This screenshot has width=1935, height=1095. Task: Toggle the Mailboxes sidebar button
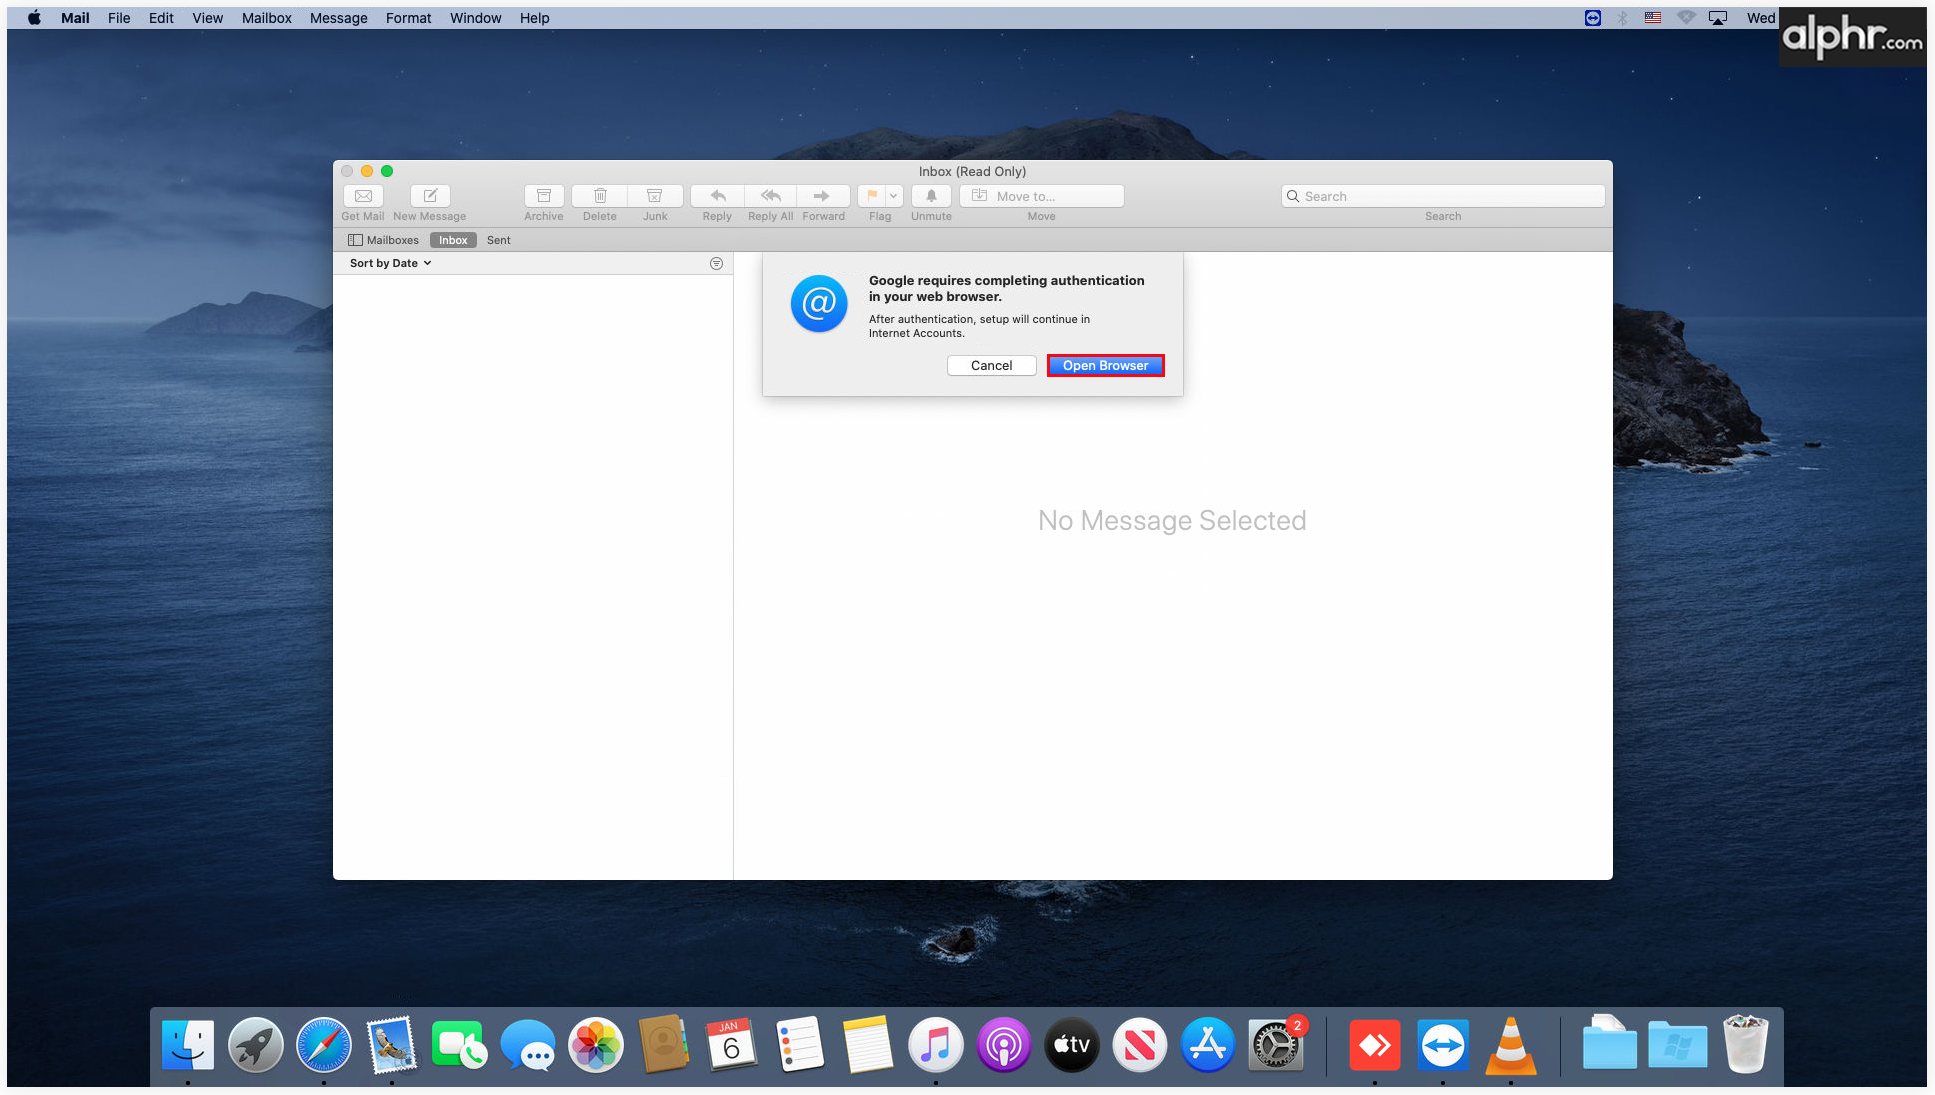point(383,240)
